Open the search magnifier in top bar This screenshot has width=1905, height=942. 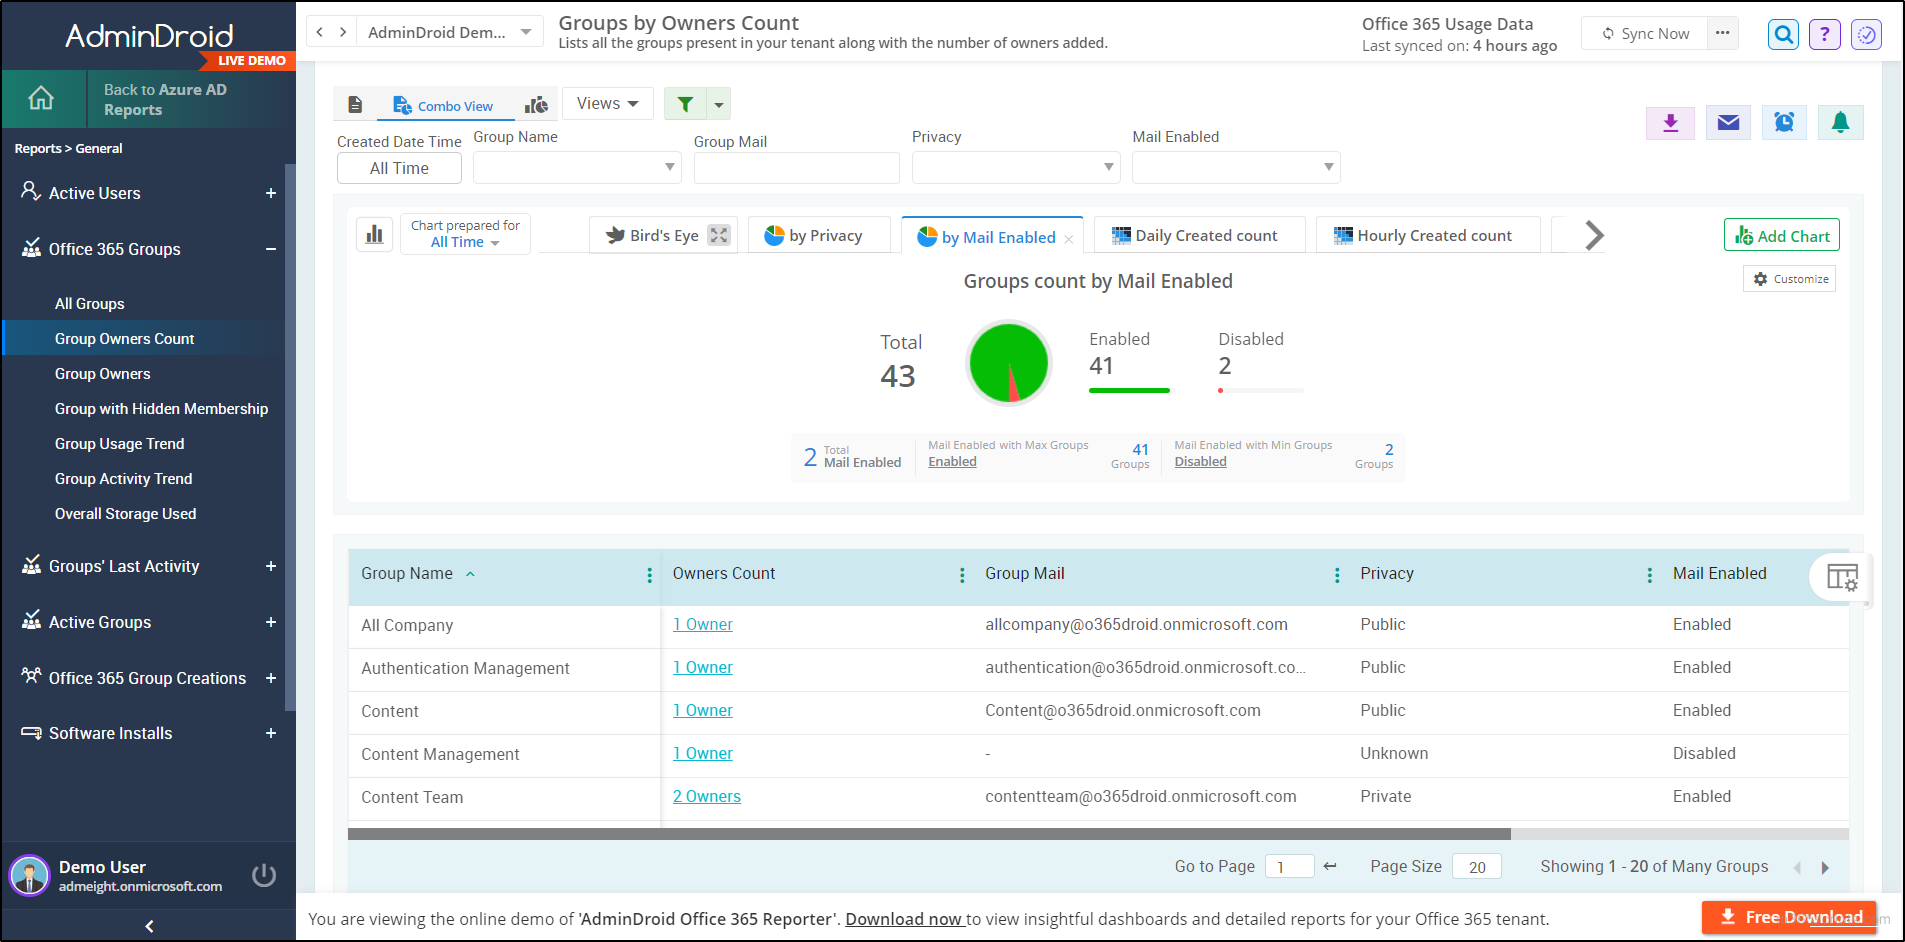point(1783,35)
